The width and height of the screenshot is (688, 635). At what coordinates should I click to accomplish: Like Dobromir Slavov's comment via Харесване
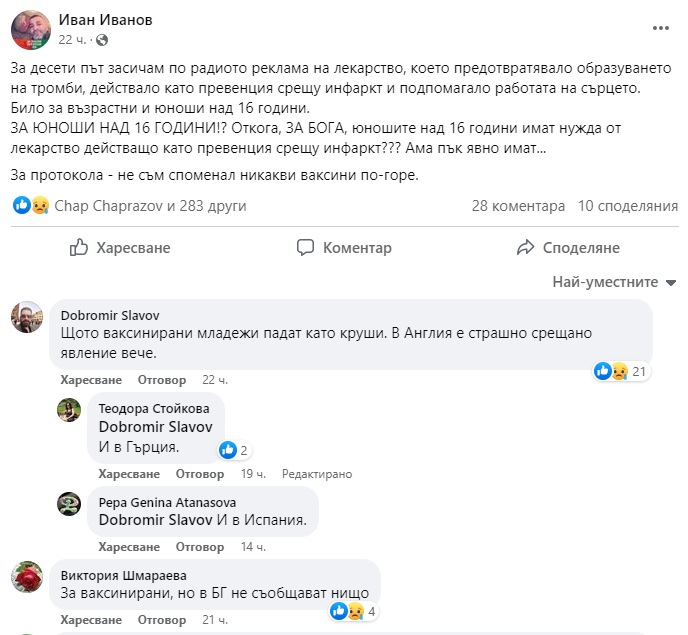pos(90,380)
